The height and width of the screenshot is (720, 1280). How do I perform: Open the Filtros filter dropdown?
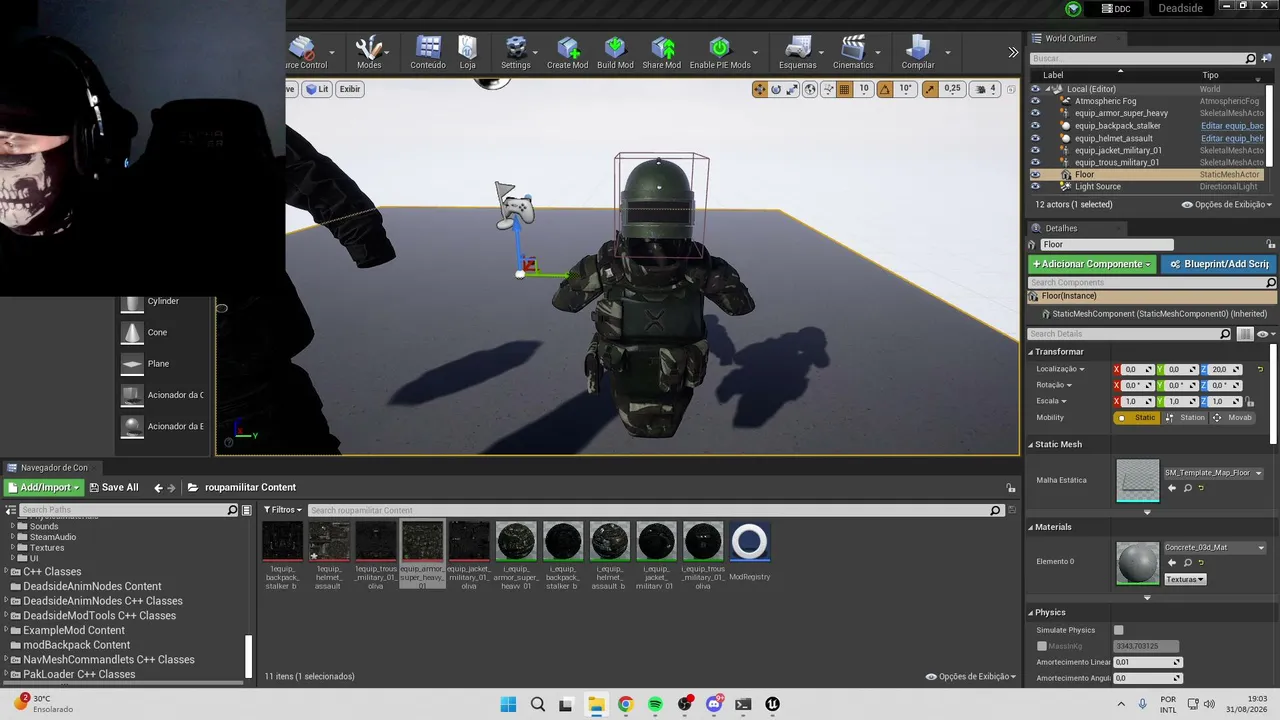[x=282, y=510]
